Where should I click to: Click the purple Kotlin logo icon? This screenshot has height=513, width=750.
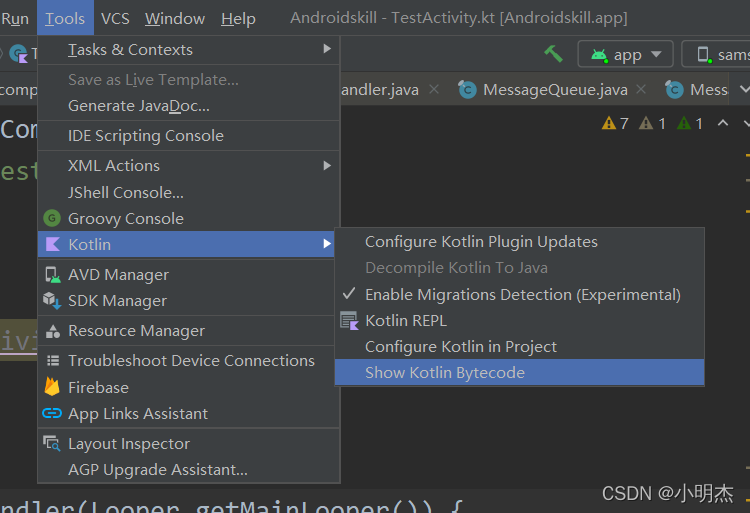pyautogui.click(x=52, y=244)
